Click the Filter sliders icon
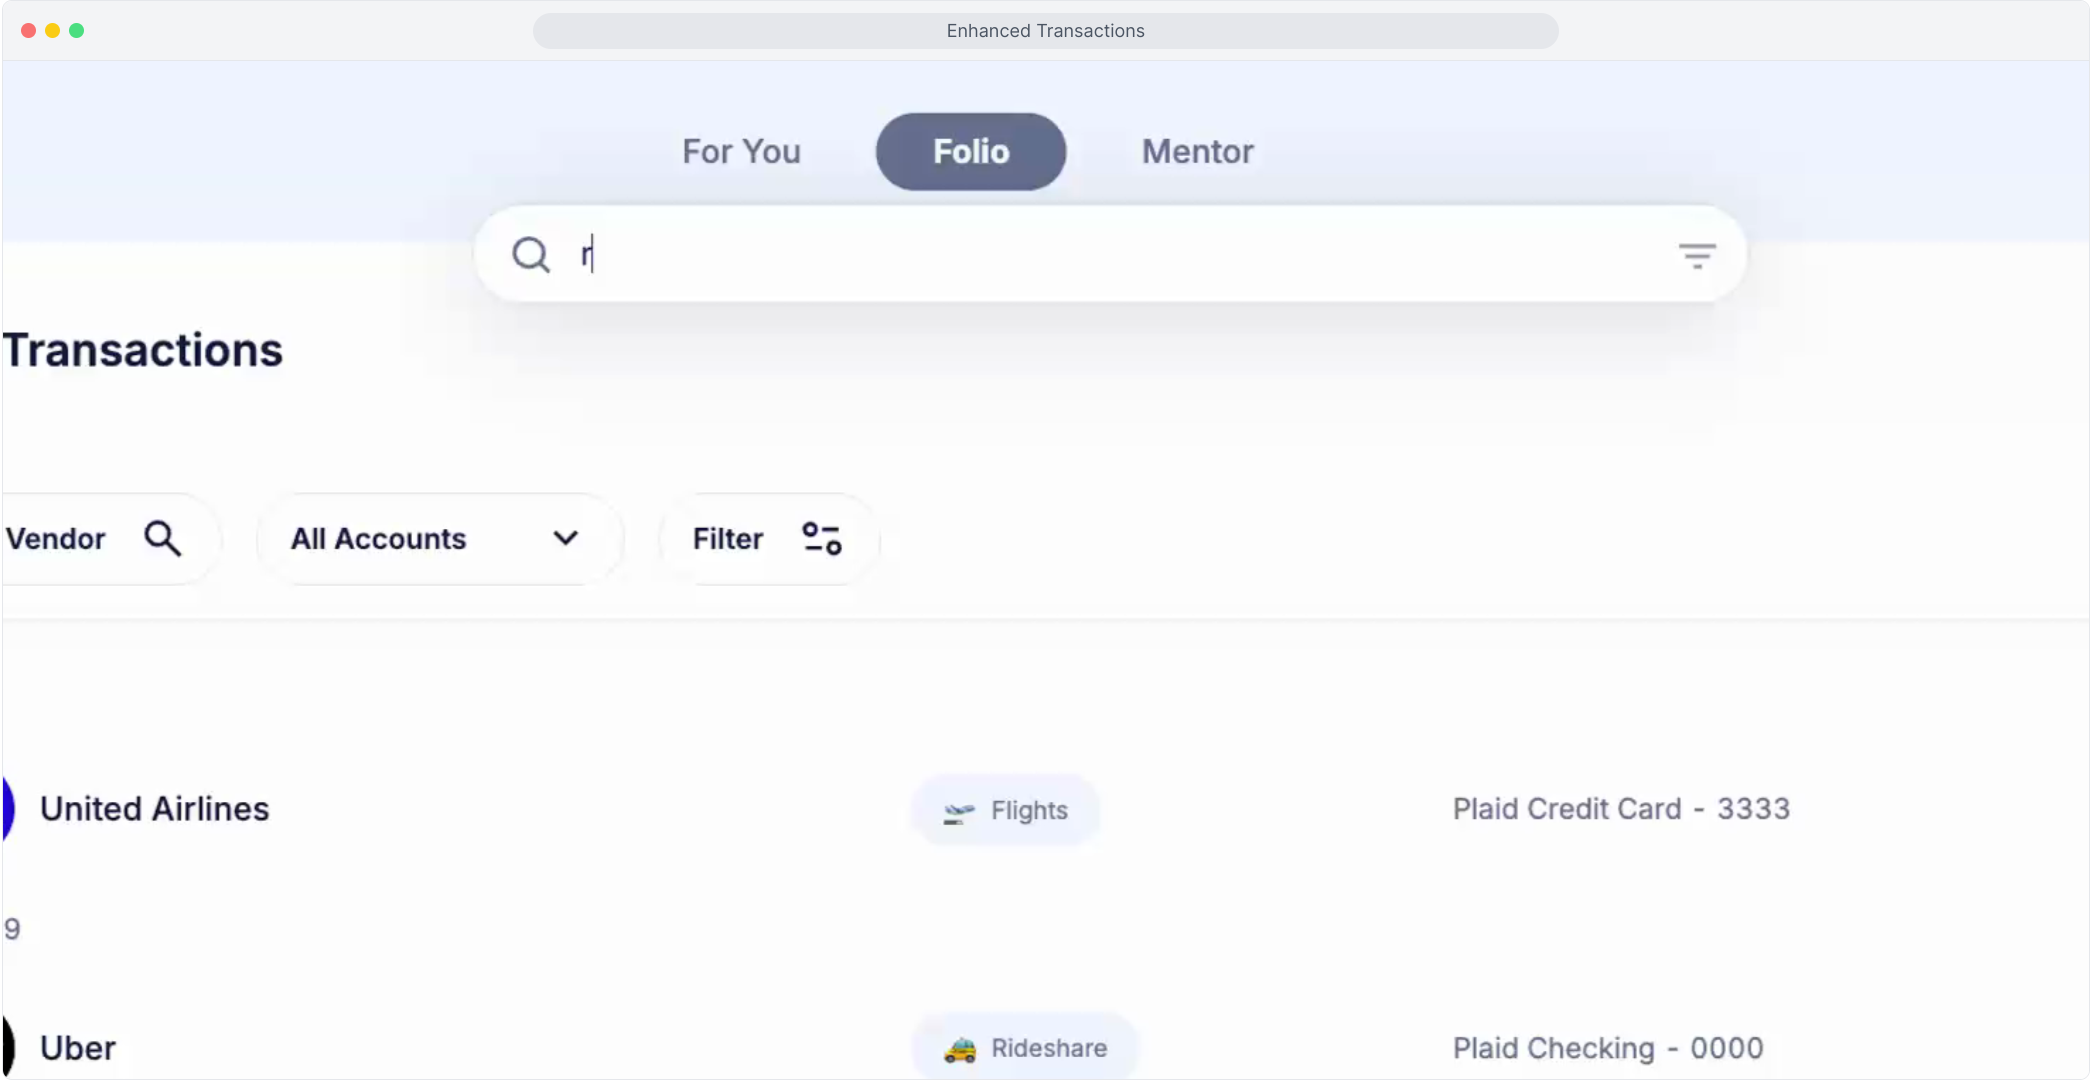This screenshot has height=1080, width=2092. (822, 538)
